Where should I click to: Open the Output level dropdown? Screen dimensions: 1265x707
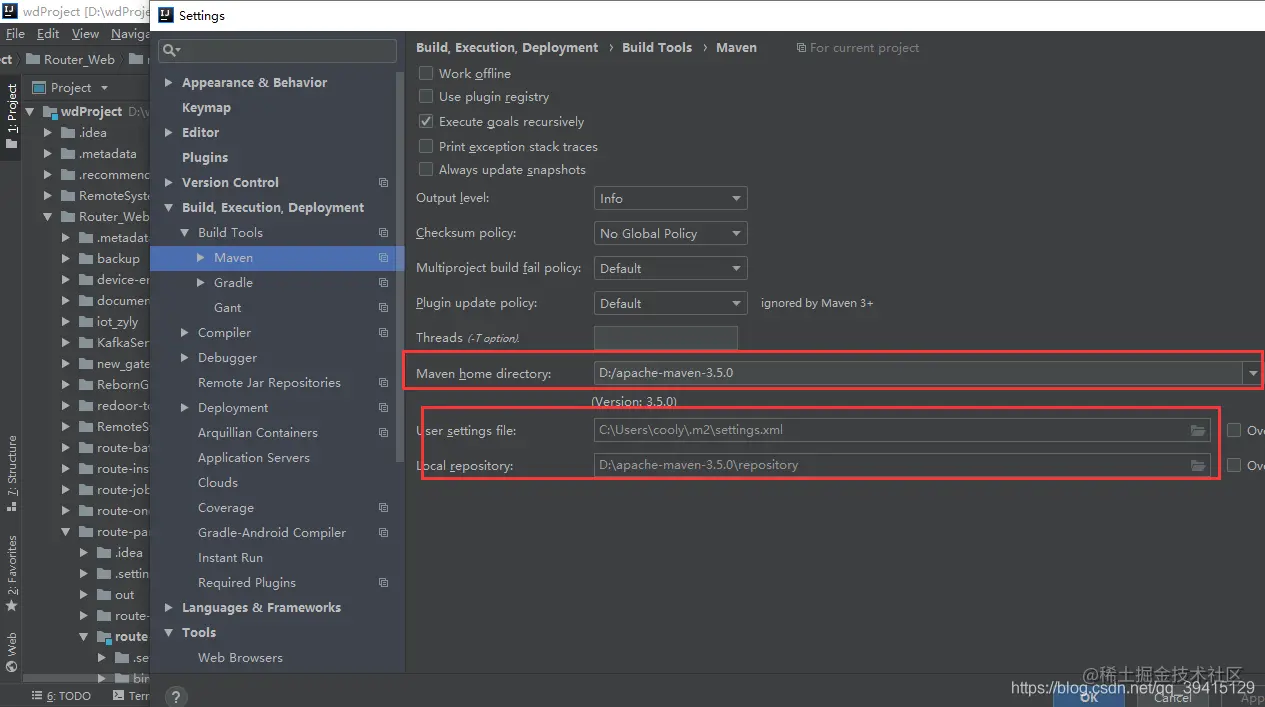point(670,199)
